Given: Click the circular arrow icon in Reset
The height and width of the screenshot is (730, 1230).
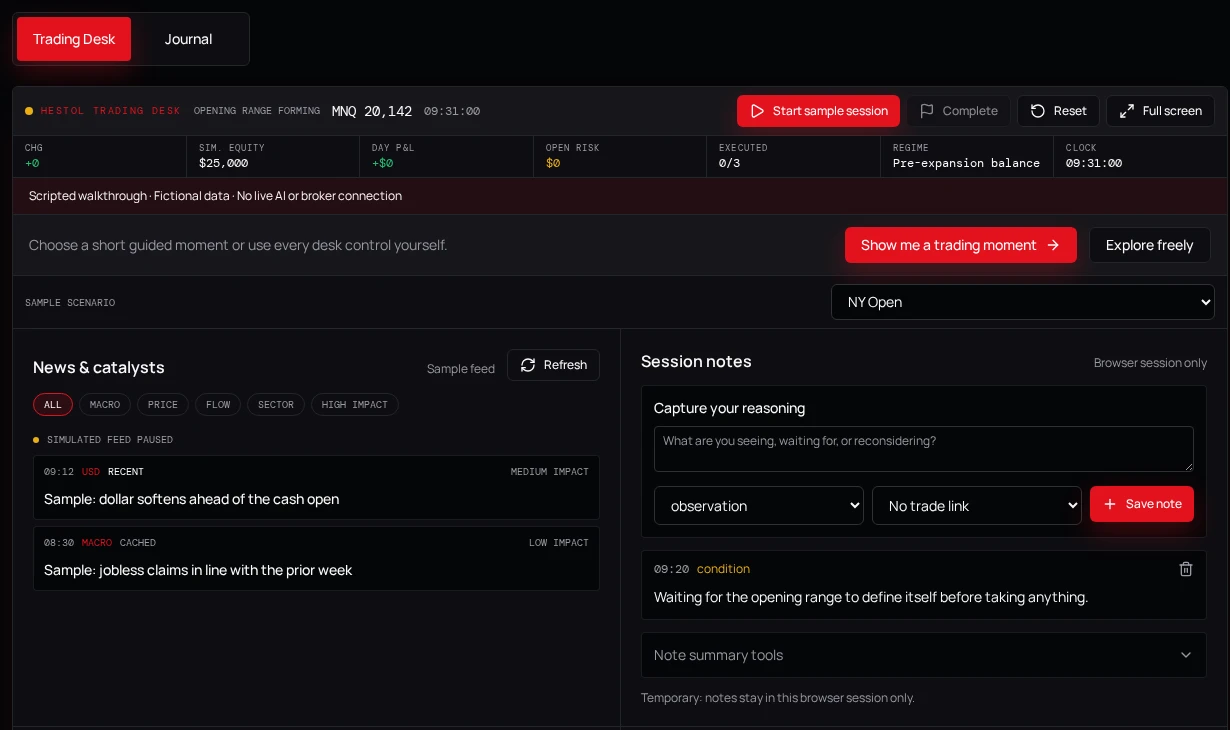Looking at the screenshot, I should point(1038,111).
